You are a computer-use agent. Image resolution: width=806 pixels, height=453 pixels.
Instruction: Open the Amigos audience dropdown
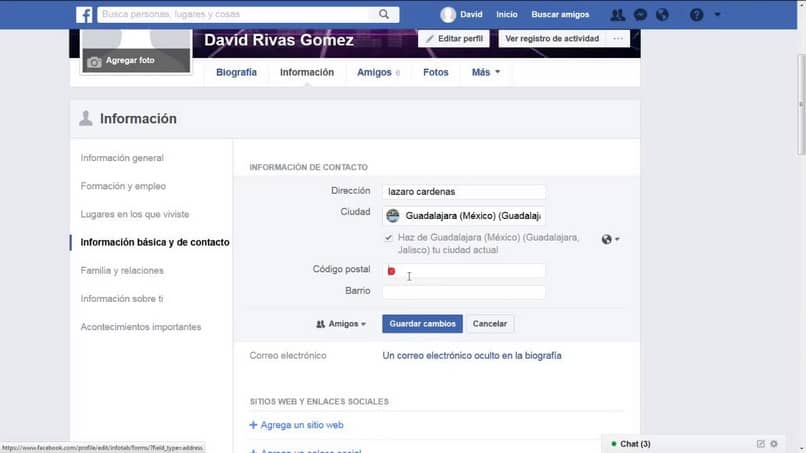(x=341, y=324)
